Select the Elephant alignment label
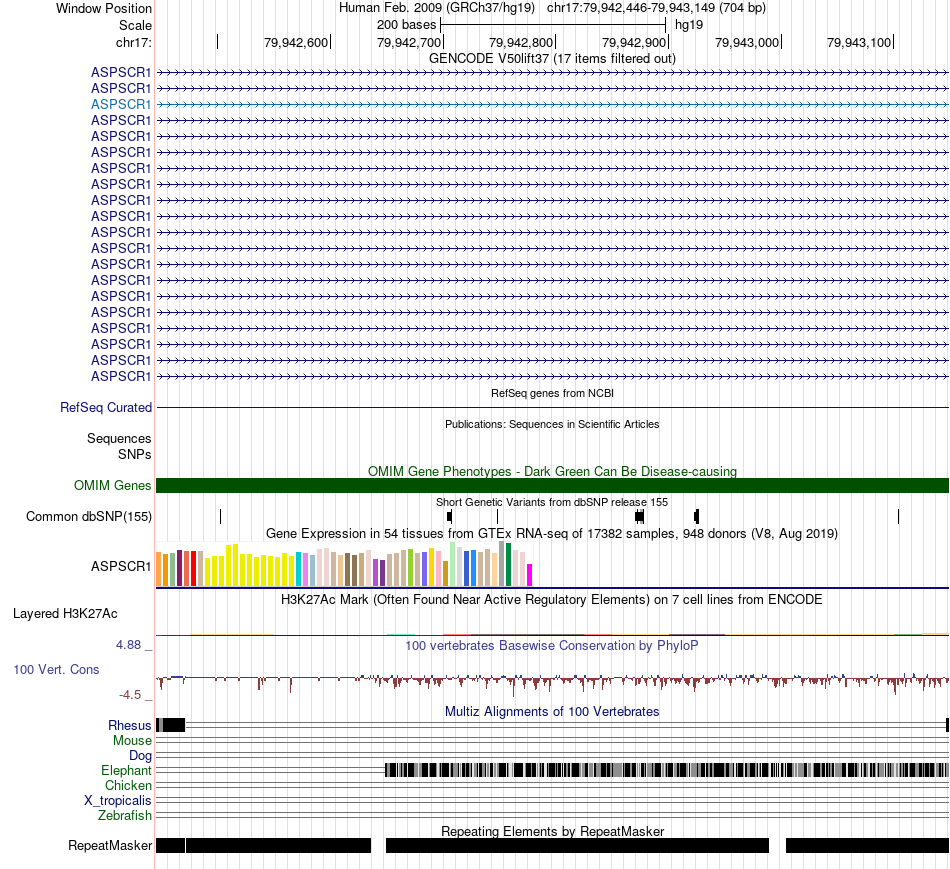Image resolution: width=950 pixels, height=869 pixels. click(126, 770)
